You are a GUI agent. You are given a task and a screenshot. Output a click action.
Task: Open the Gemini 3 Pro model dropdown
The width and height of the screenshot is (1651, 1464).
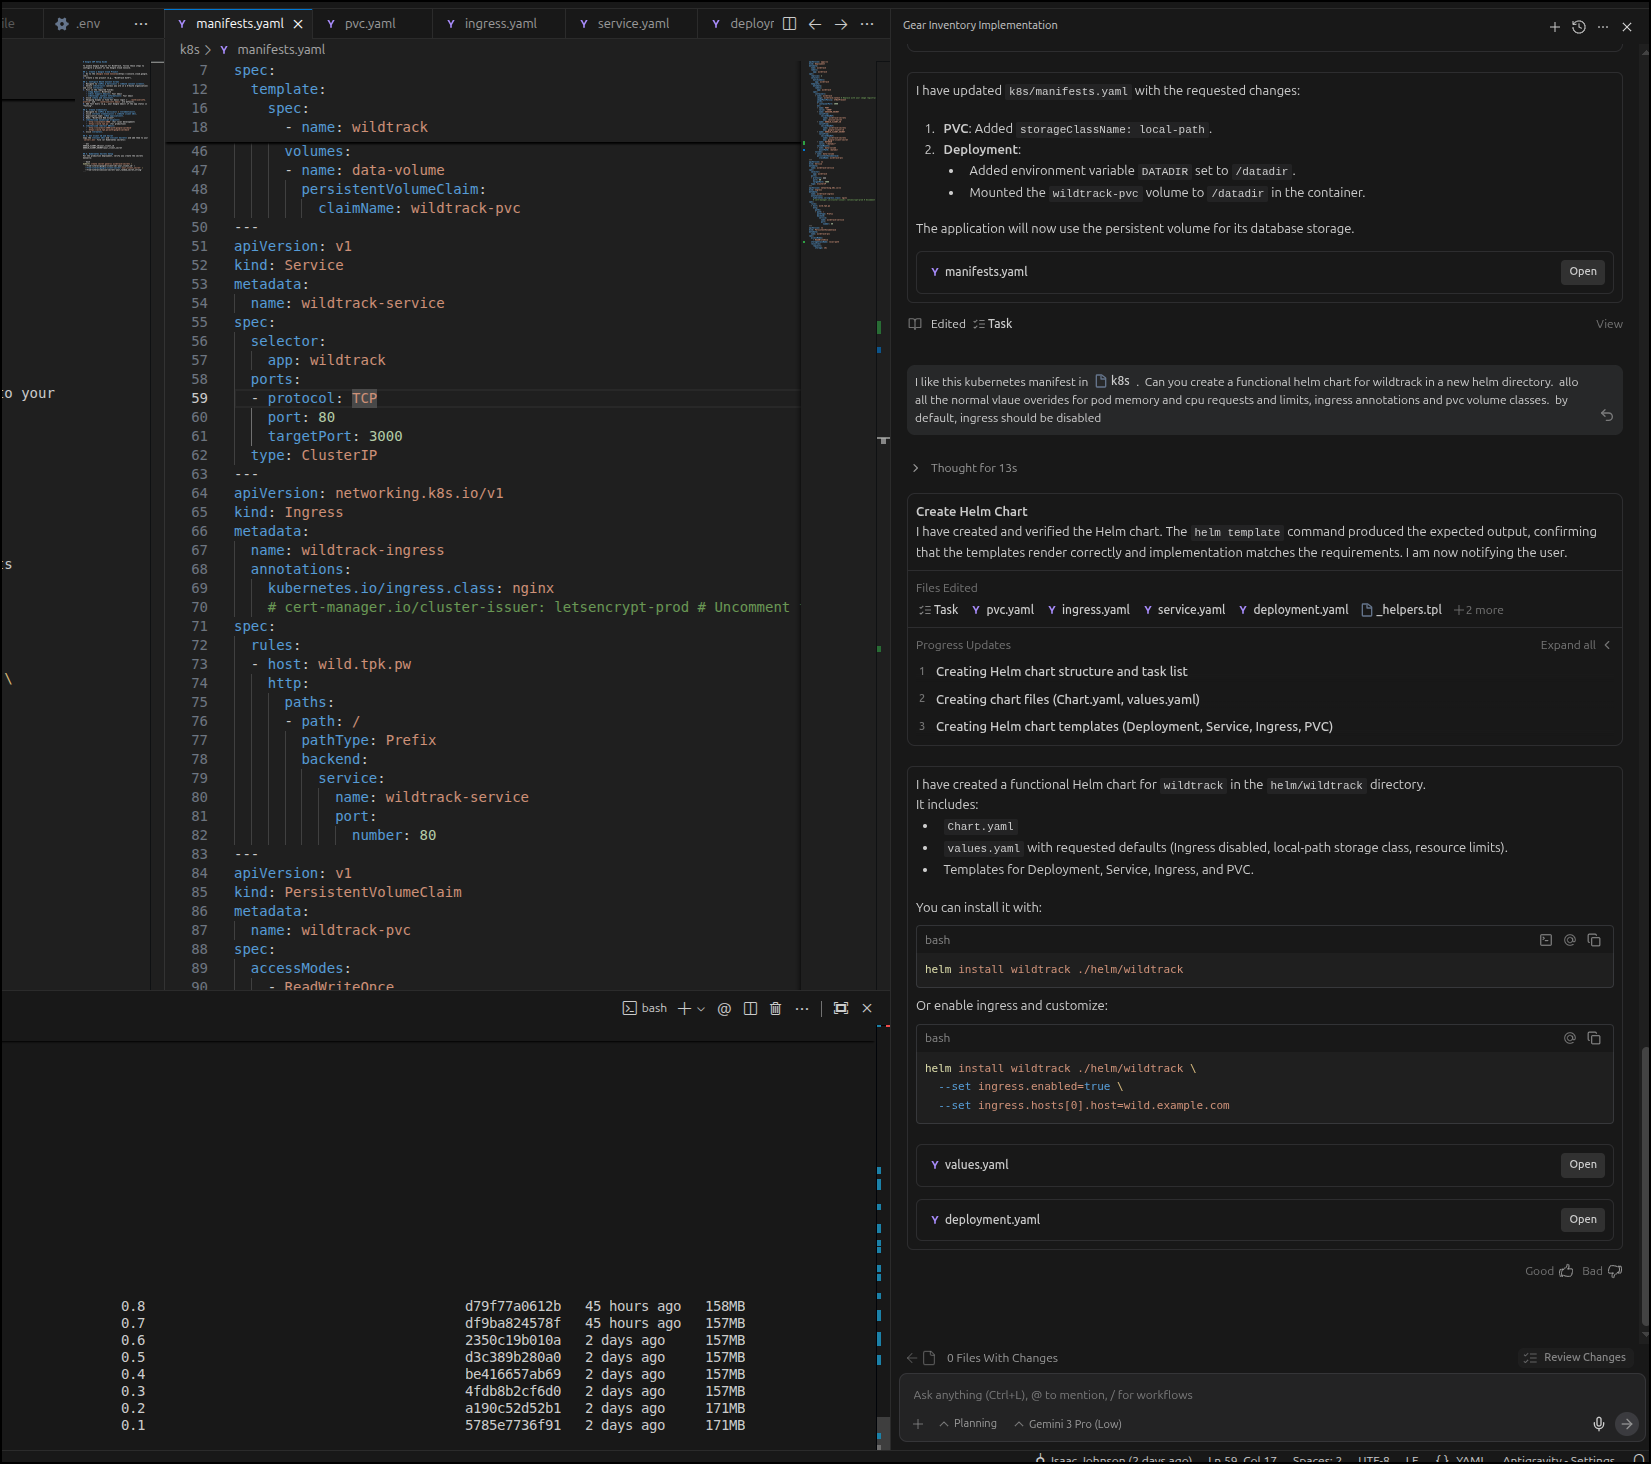tap(1068, 1424)
